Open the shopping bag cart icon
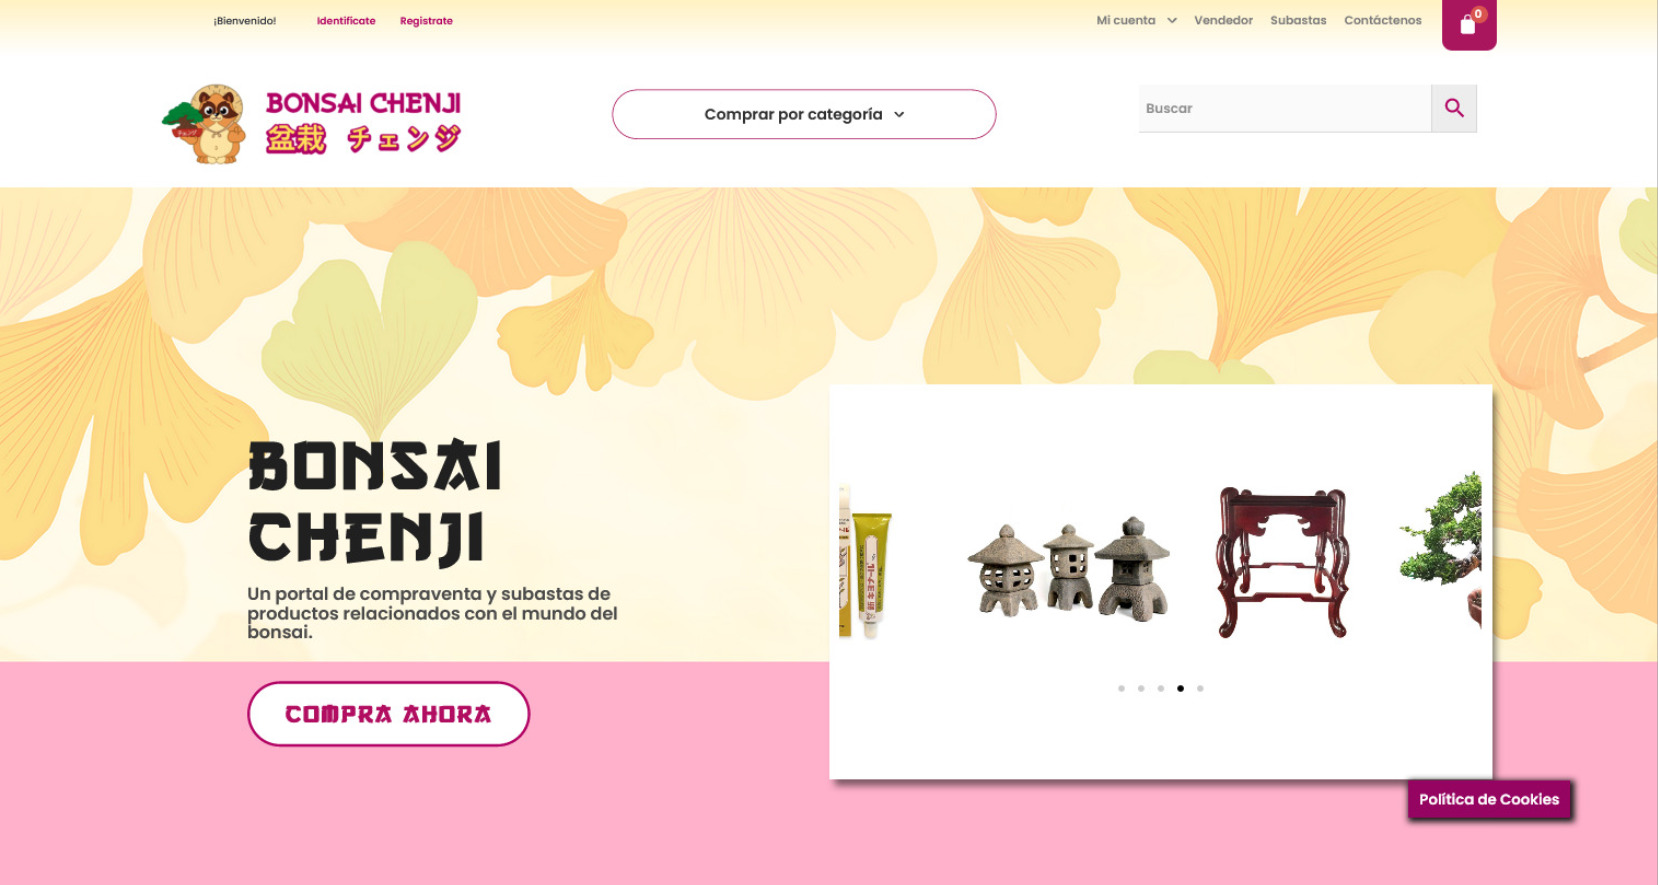 point(1468,23)
